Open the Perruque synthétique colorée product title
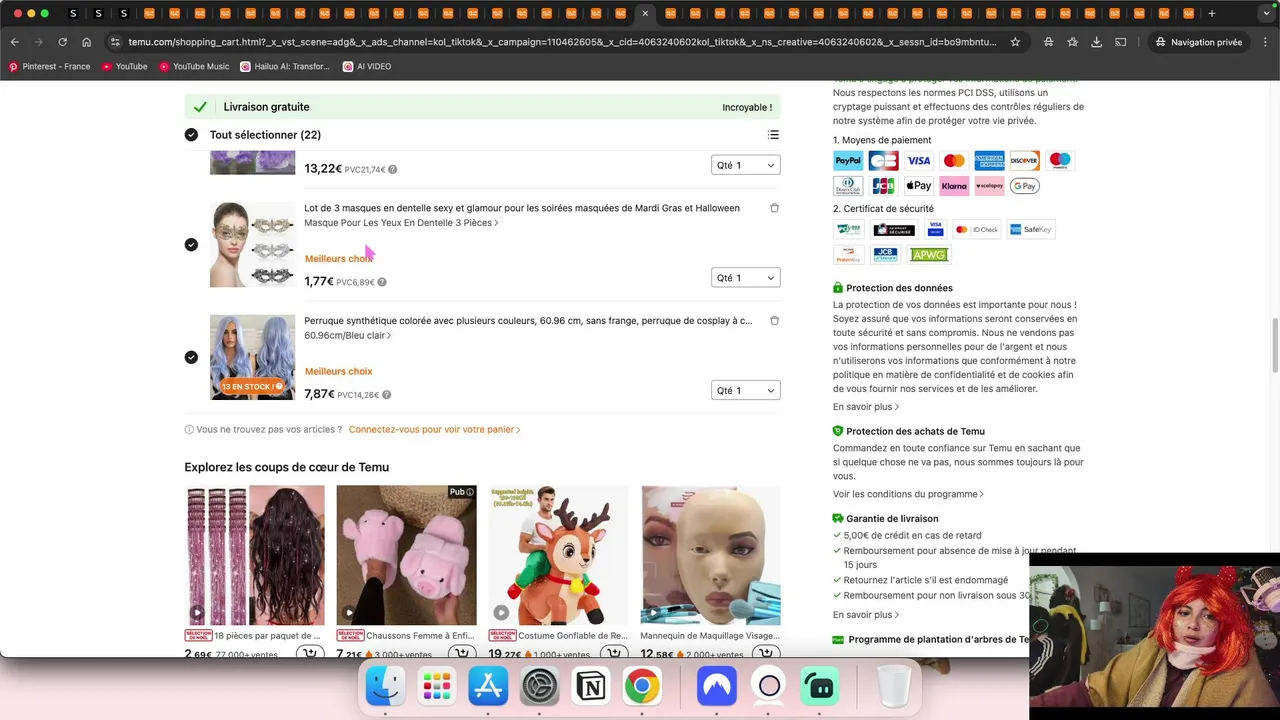Viewport: 1280px width, 720px height. click(528, 321)
